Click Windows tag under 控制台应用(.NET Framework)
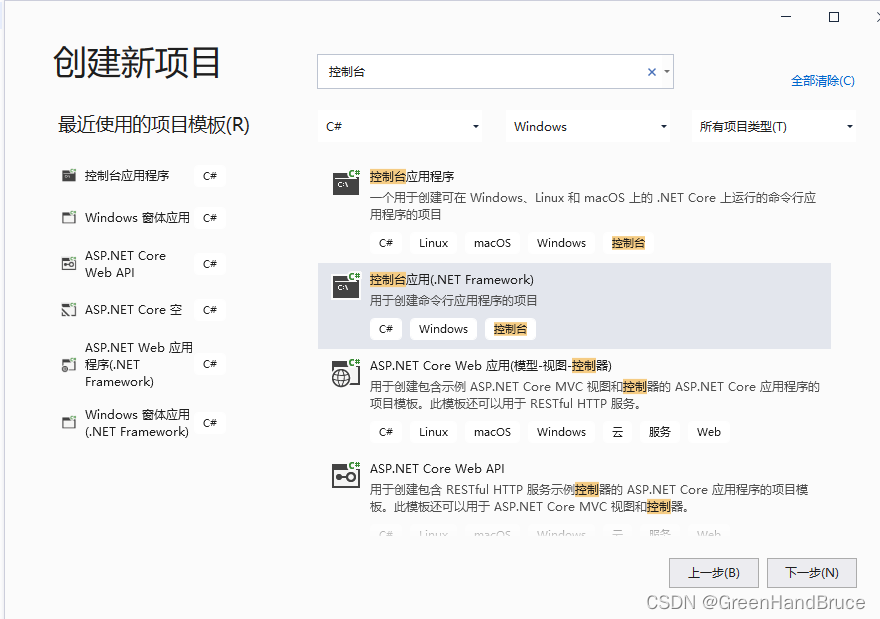This screenshot has height=619, width=880. click(443, 329)
